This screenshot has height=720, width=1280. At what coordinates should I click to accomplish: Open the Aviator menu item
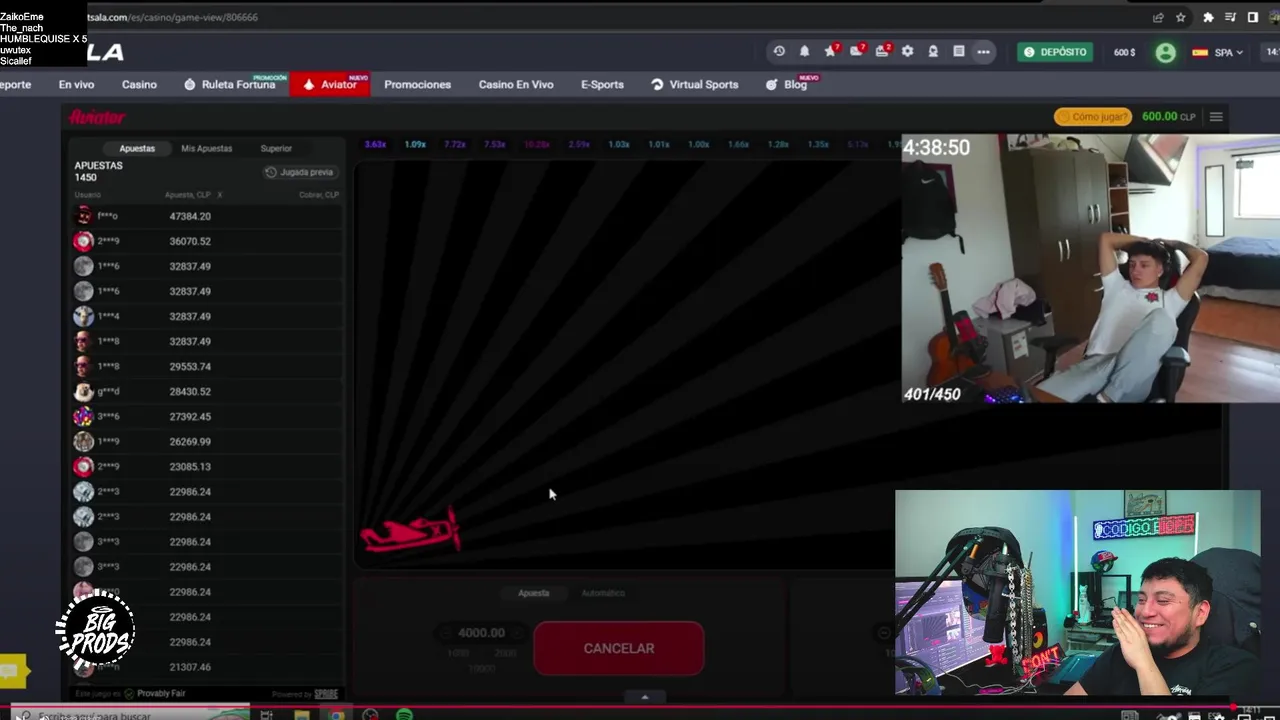point(330,84)
